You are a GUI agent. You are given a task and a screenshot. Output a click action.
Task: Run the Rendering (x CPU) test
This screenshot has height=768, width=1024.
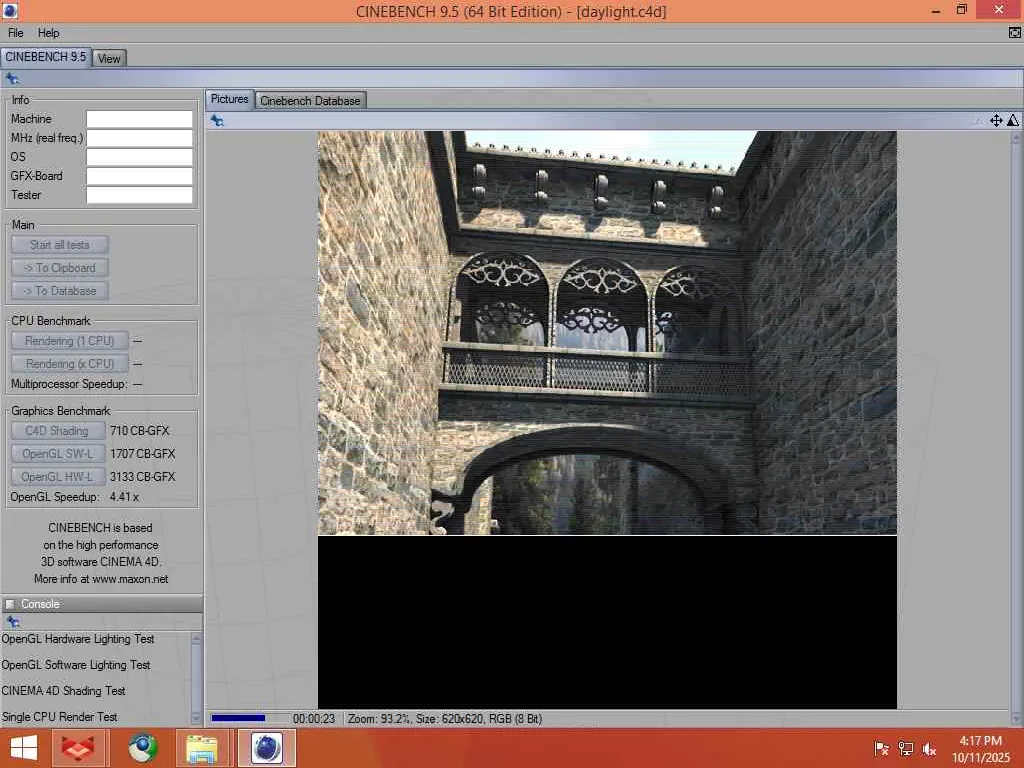(x=69, y=364)
